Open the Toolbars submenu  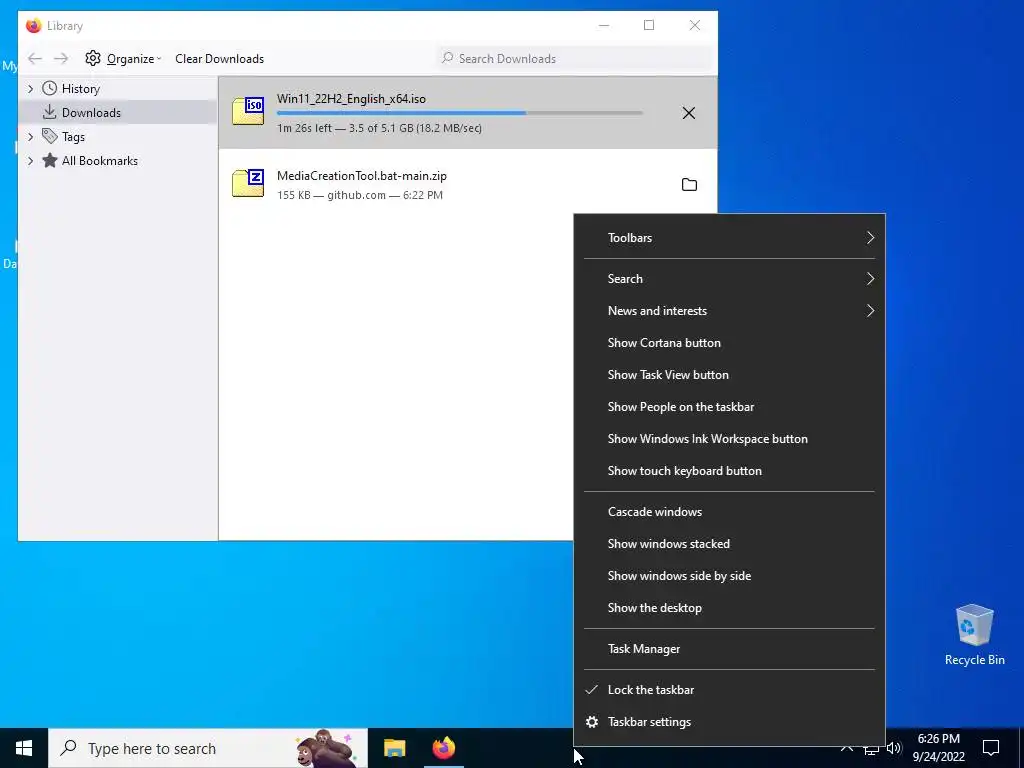(729, 238)
